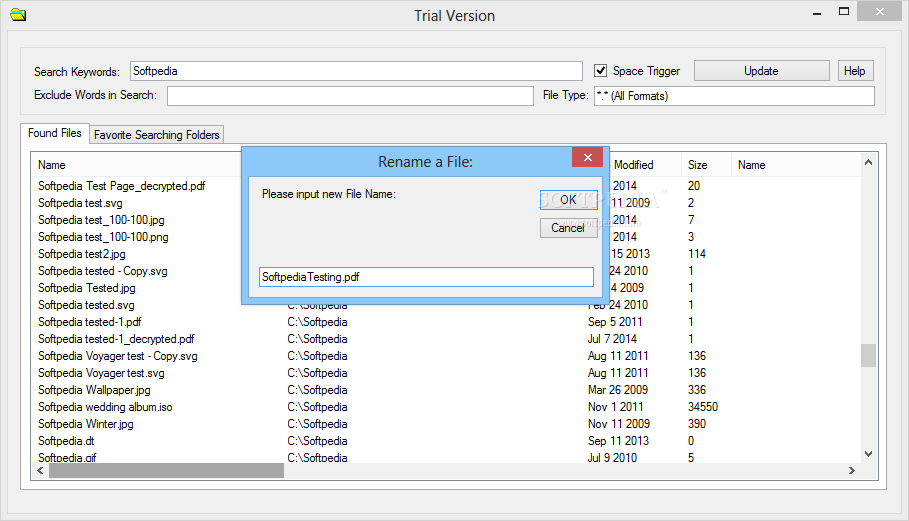Click horizontal scrollbar left arrow
Image resolution: width=909 pixels, height=521 pixels.
pyautogui.click(x=40, y=471)
